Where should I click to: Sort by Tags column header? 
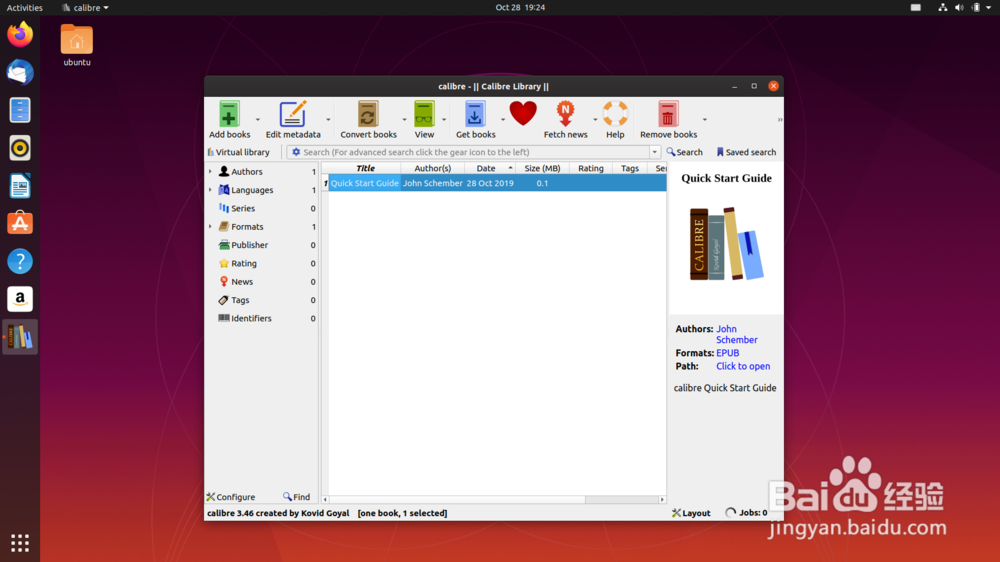tap(629, 168)
